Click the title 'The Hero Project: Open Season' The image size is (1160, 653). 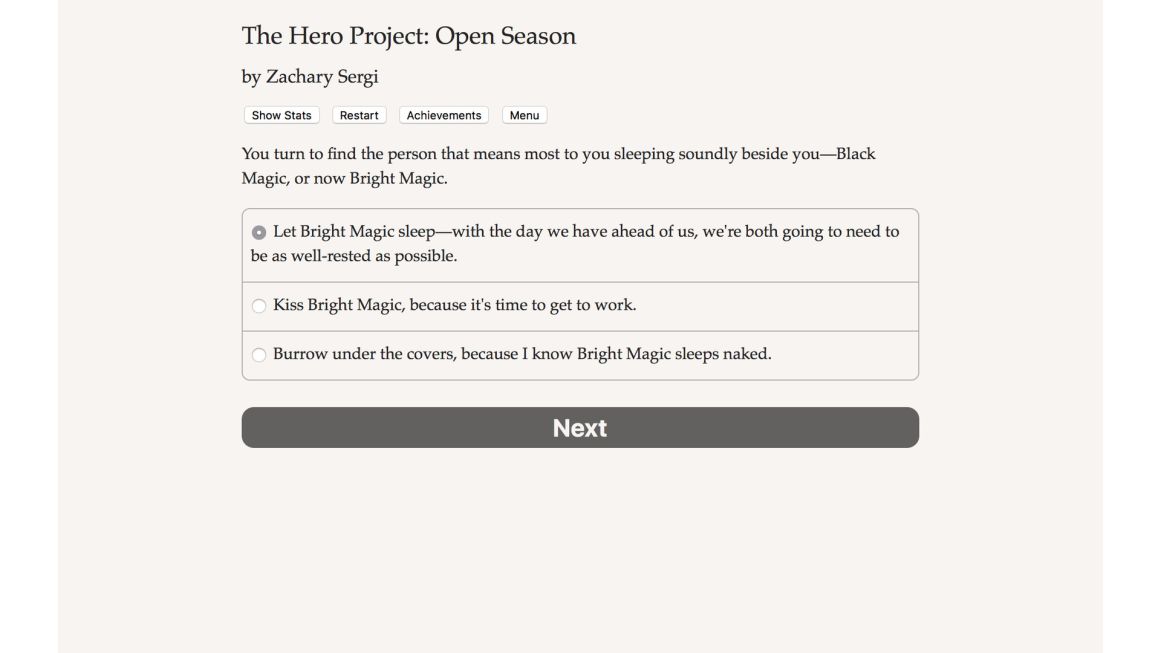click(408, 36)
